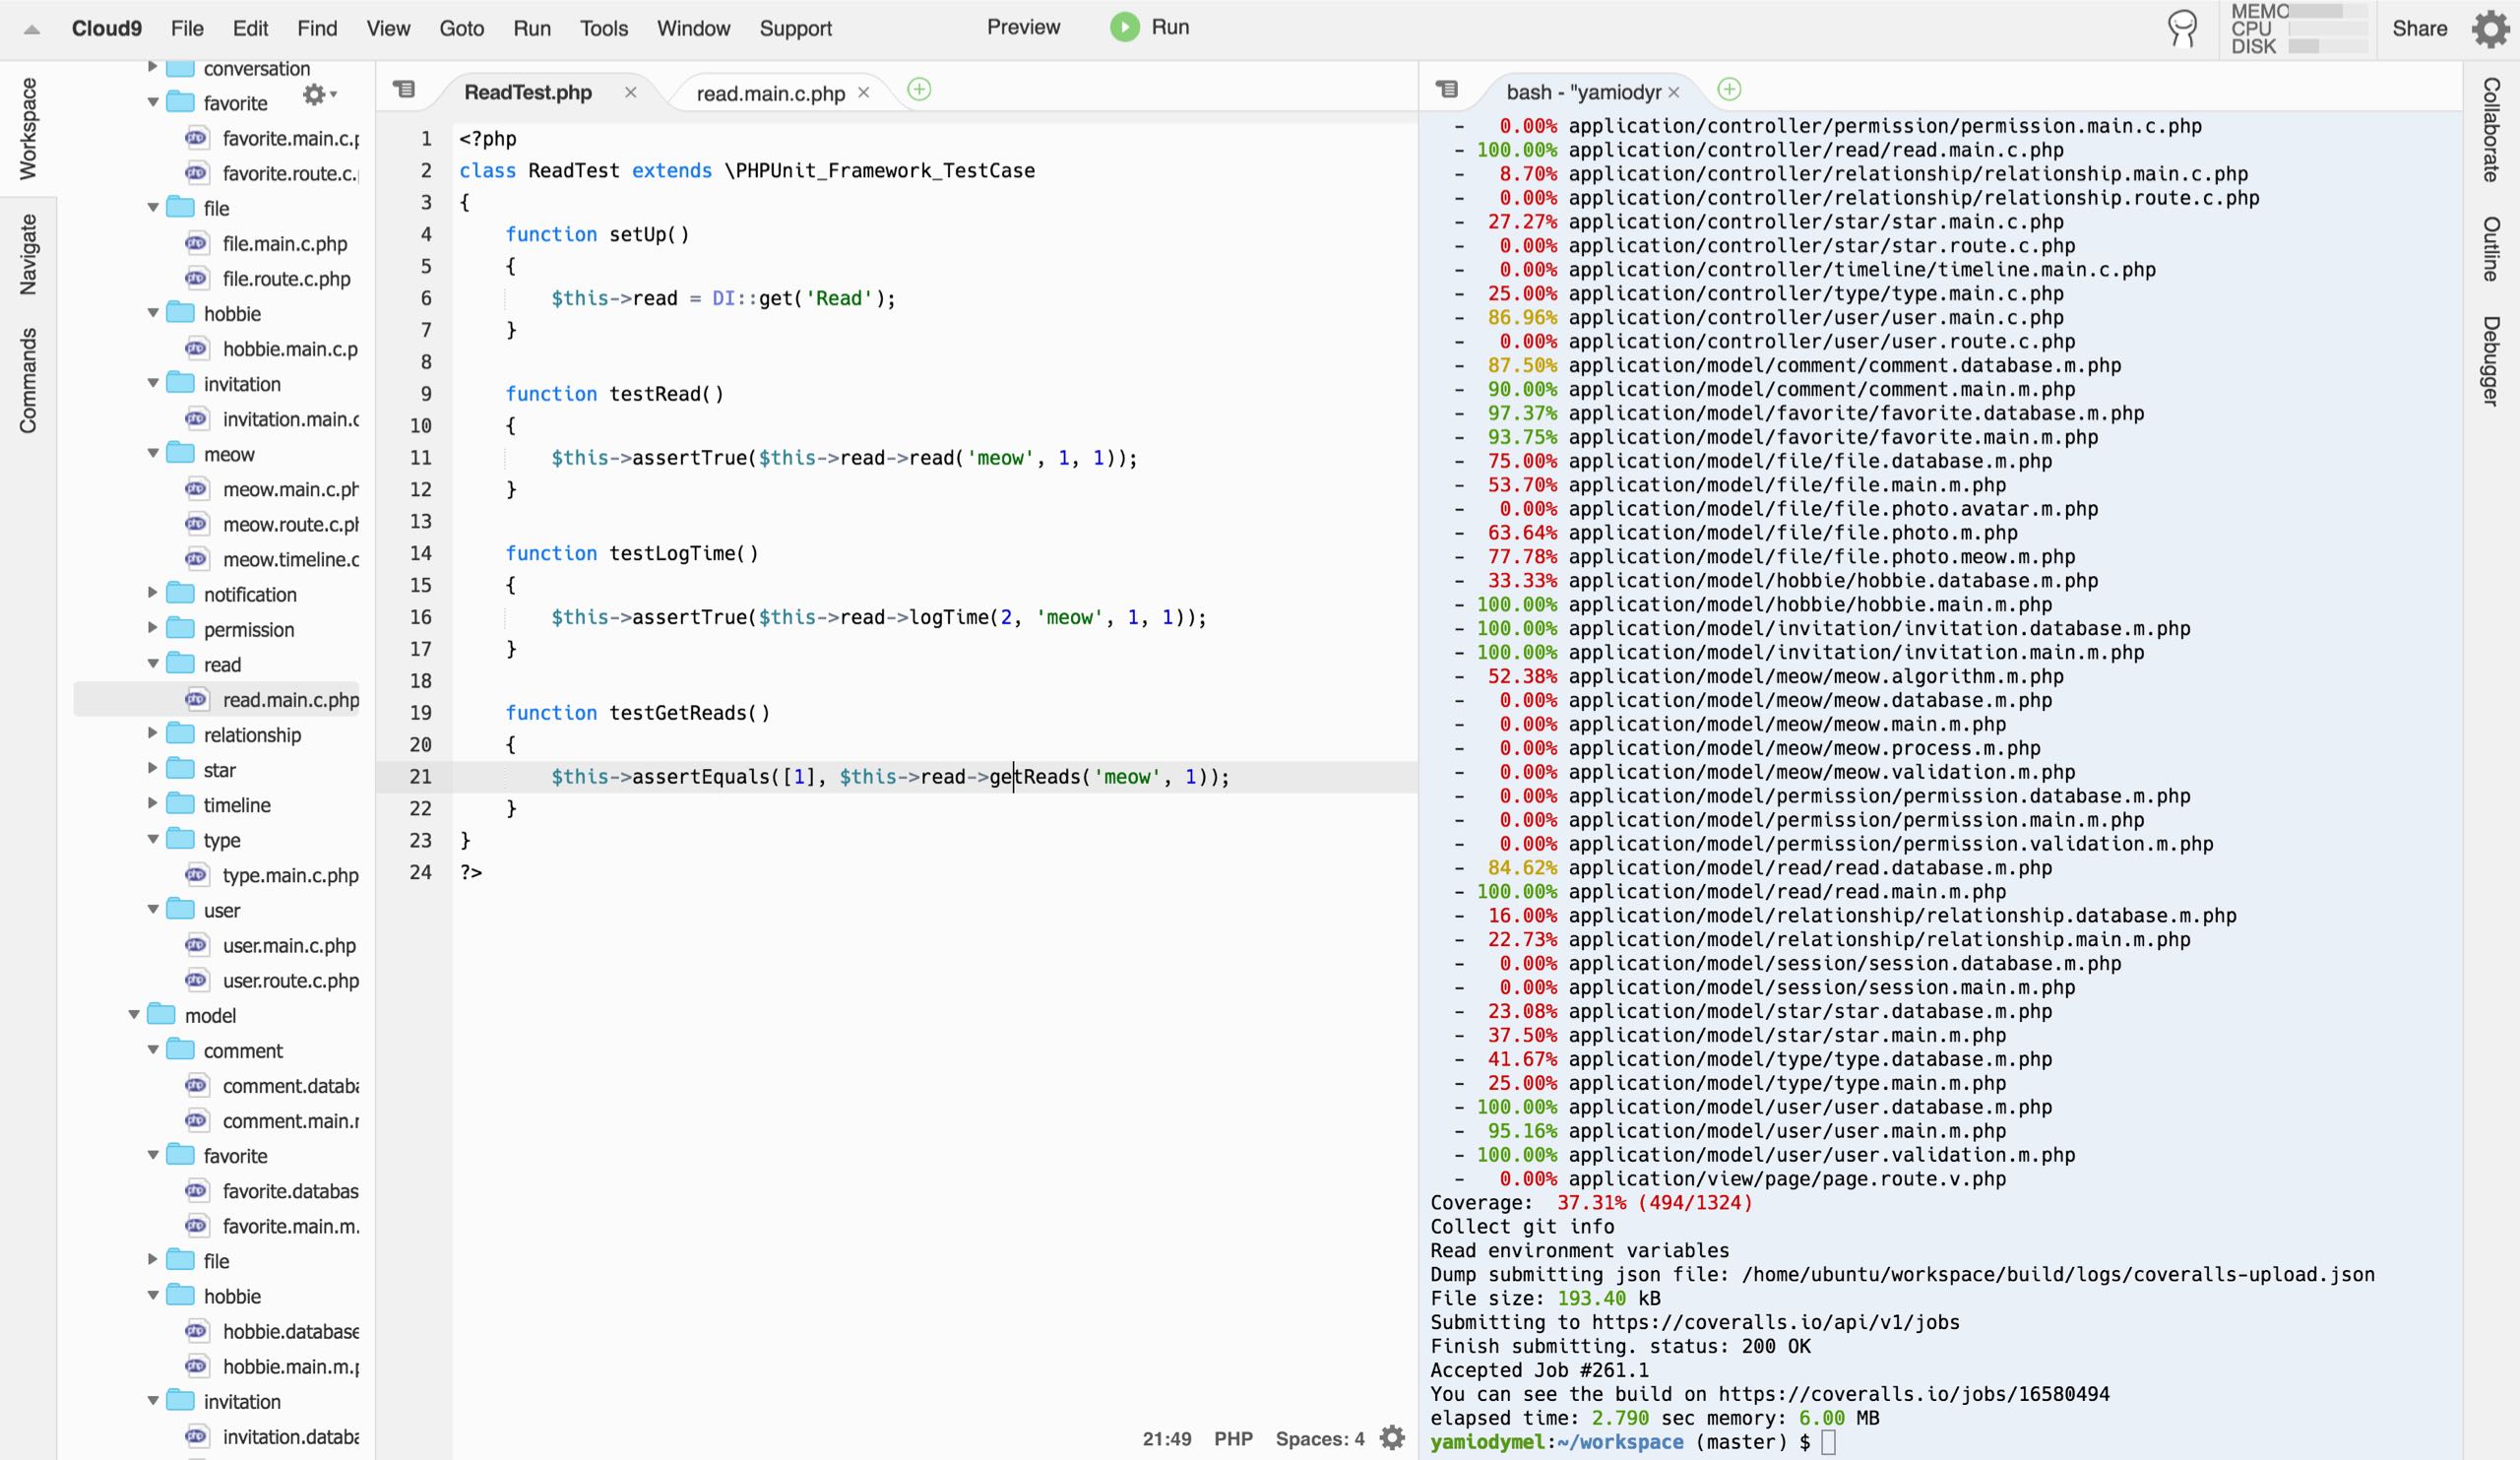Switch to the read.main.c.php tab
2520x1460 pixels.
[x=770, y=93]
